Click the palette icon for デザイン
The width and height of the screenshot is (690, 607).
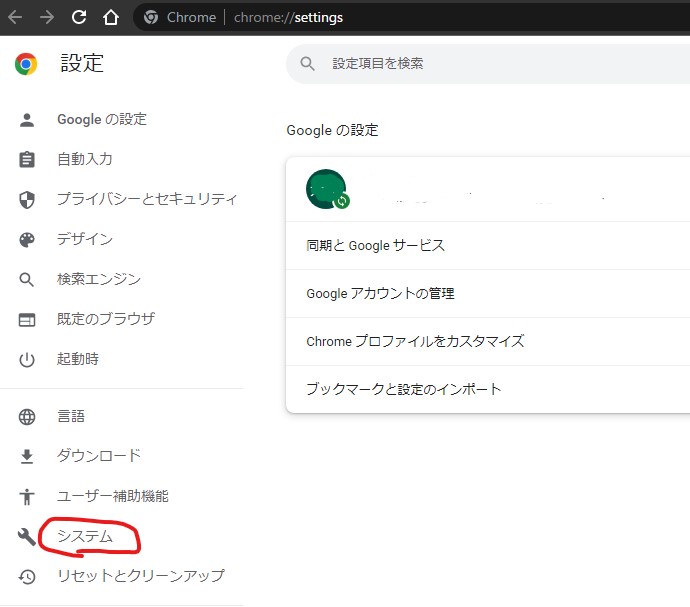coord(27,239)
